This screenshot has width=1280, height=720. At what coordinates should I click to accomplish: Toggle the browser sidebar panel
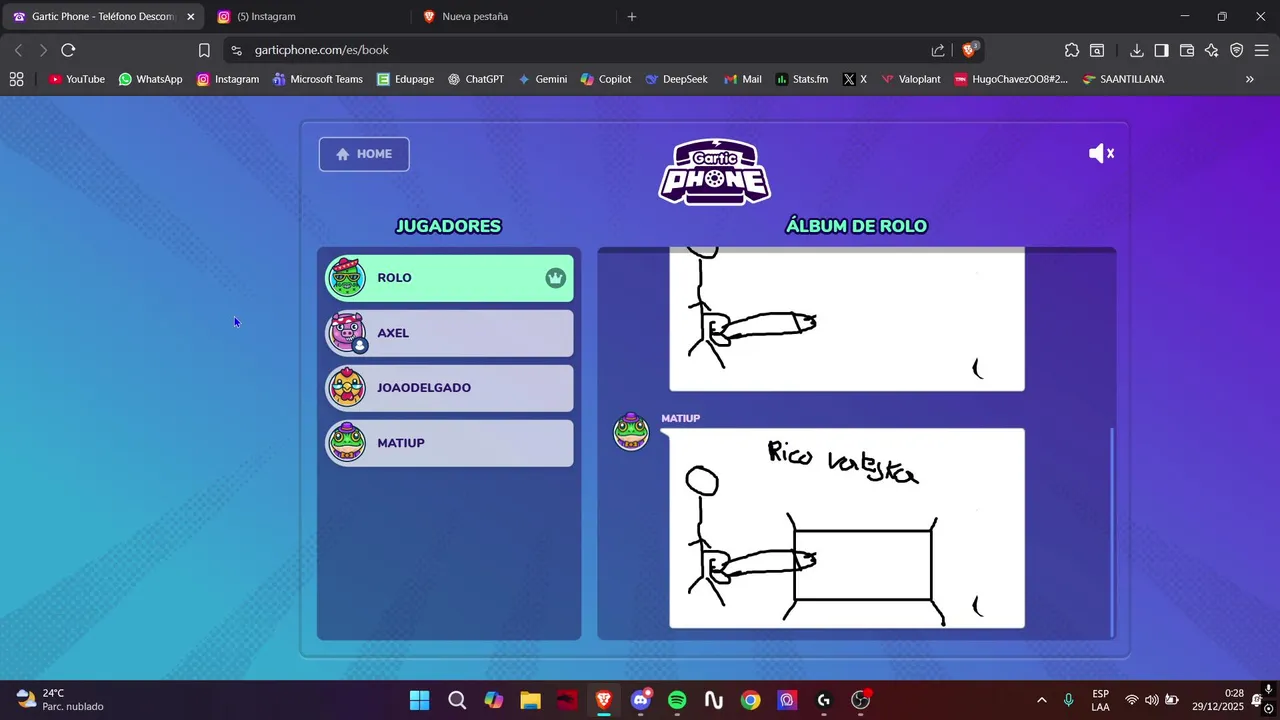(1161, 50)
